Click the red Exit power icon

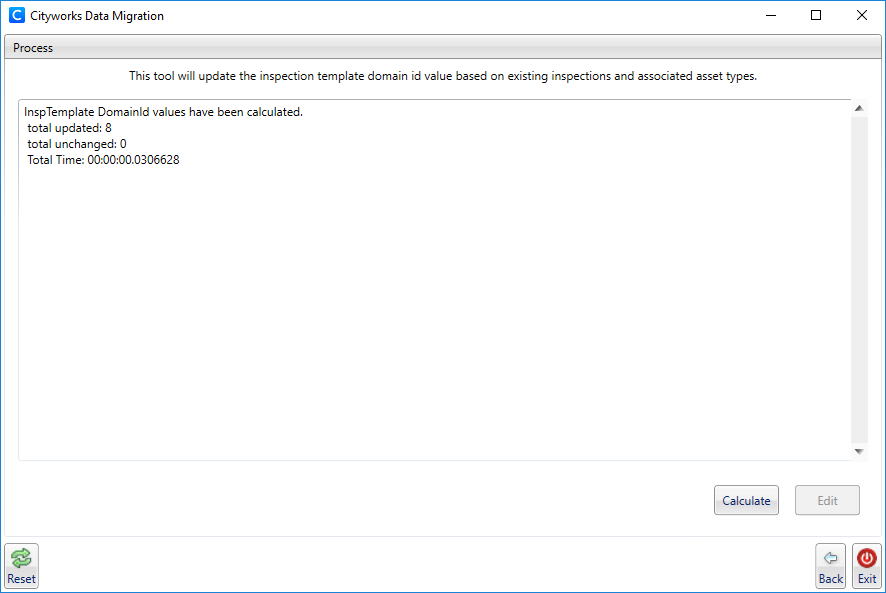(x=866, y=559)
